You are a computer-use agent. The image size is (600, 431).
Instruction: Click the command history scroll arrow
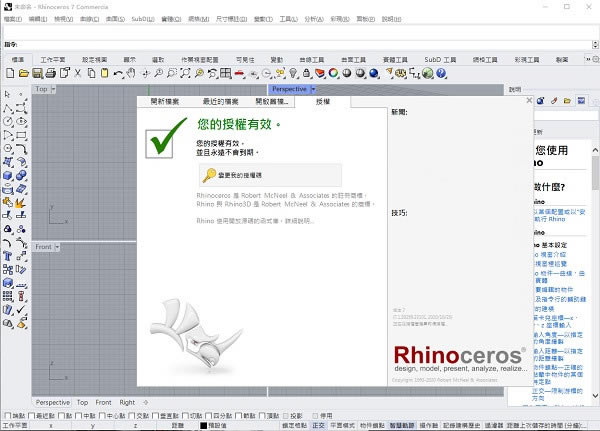coord(595,44)
